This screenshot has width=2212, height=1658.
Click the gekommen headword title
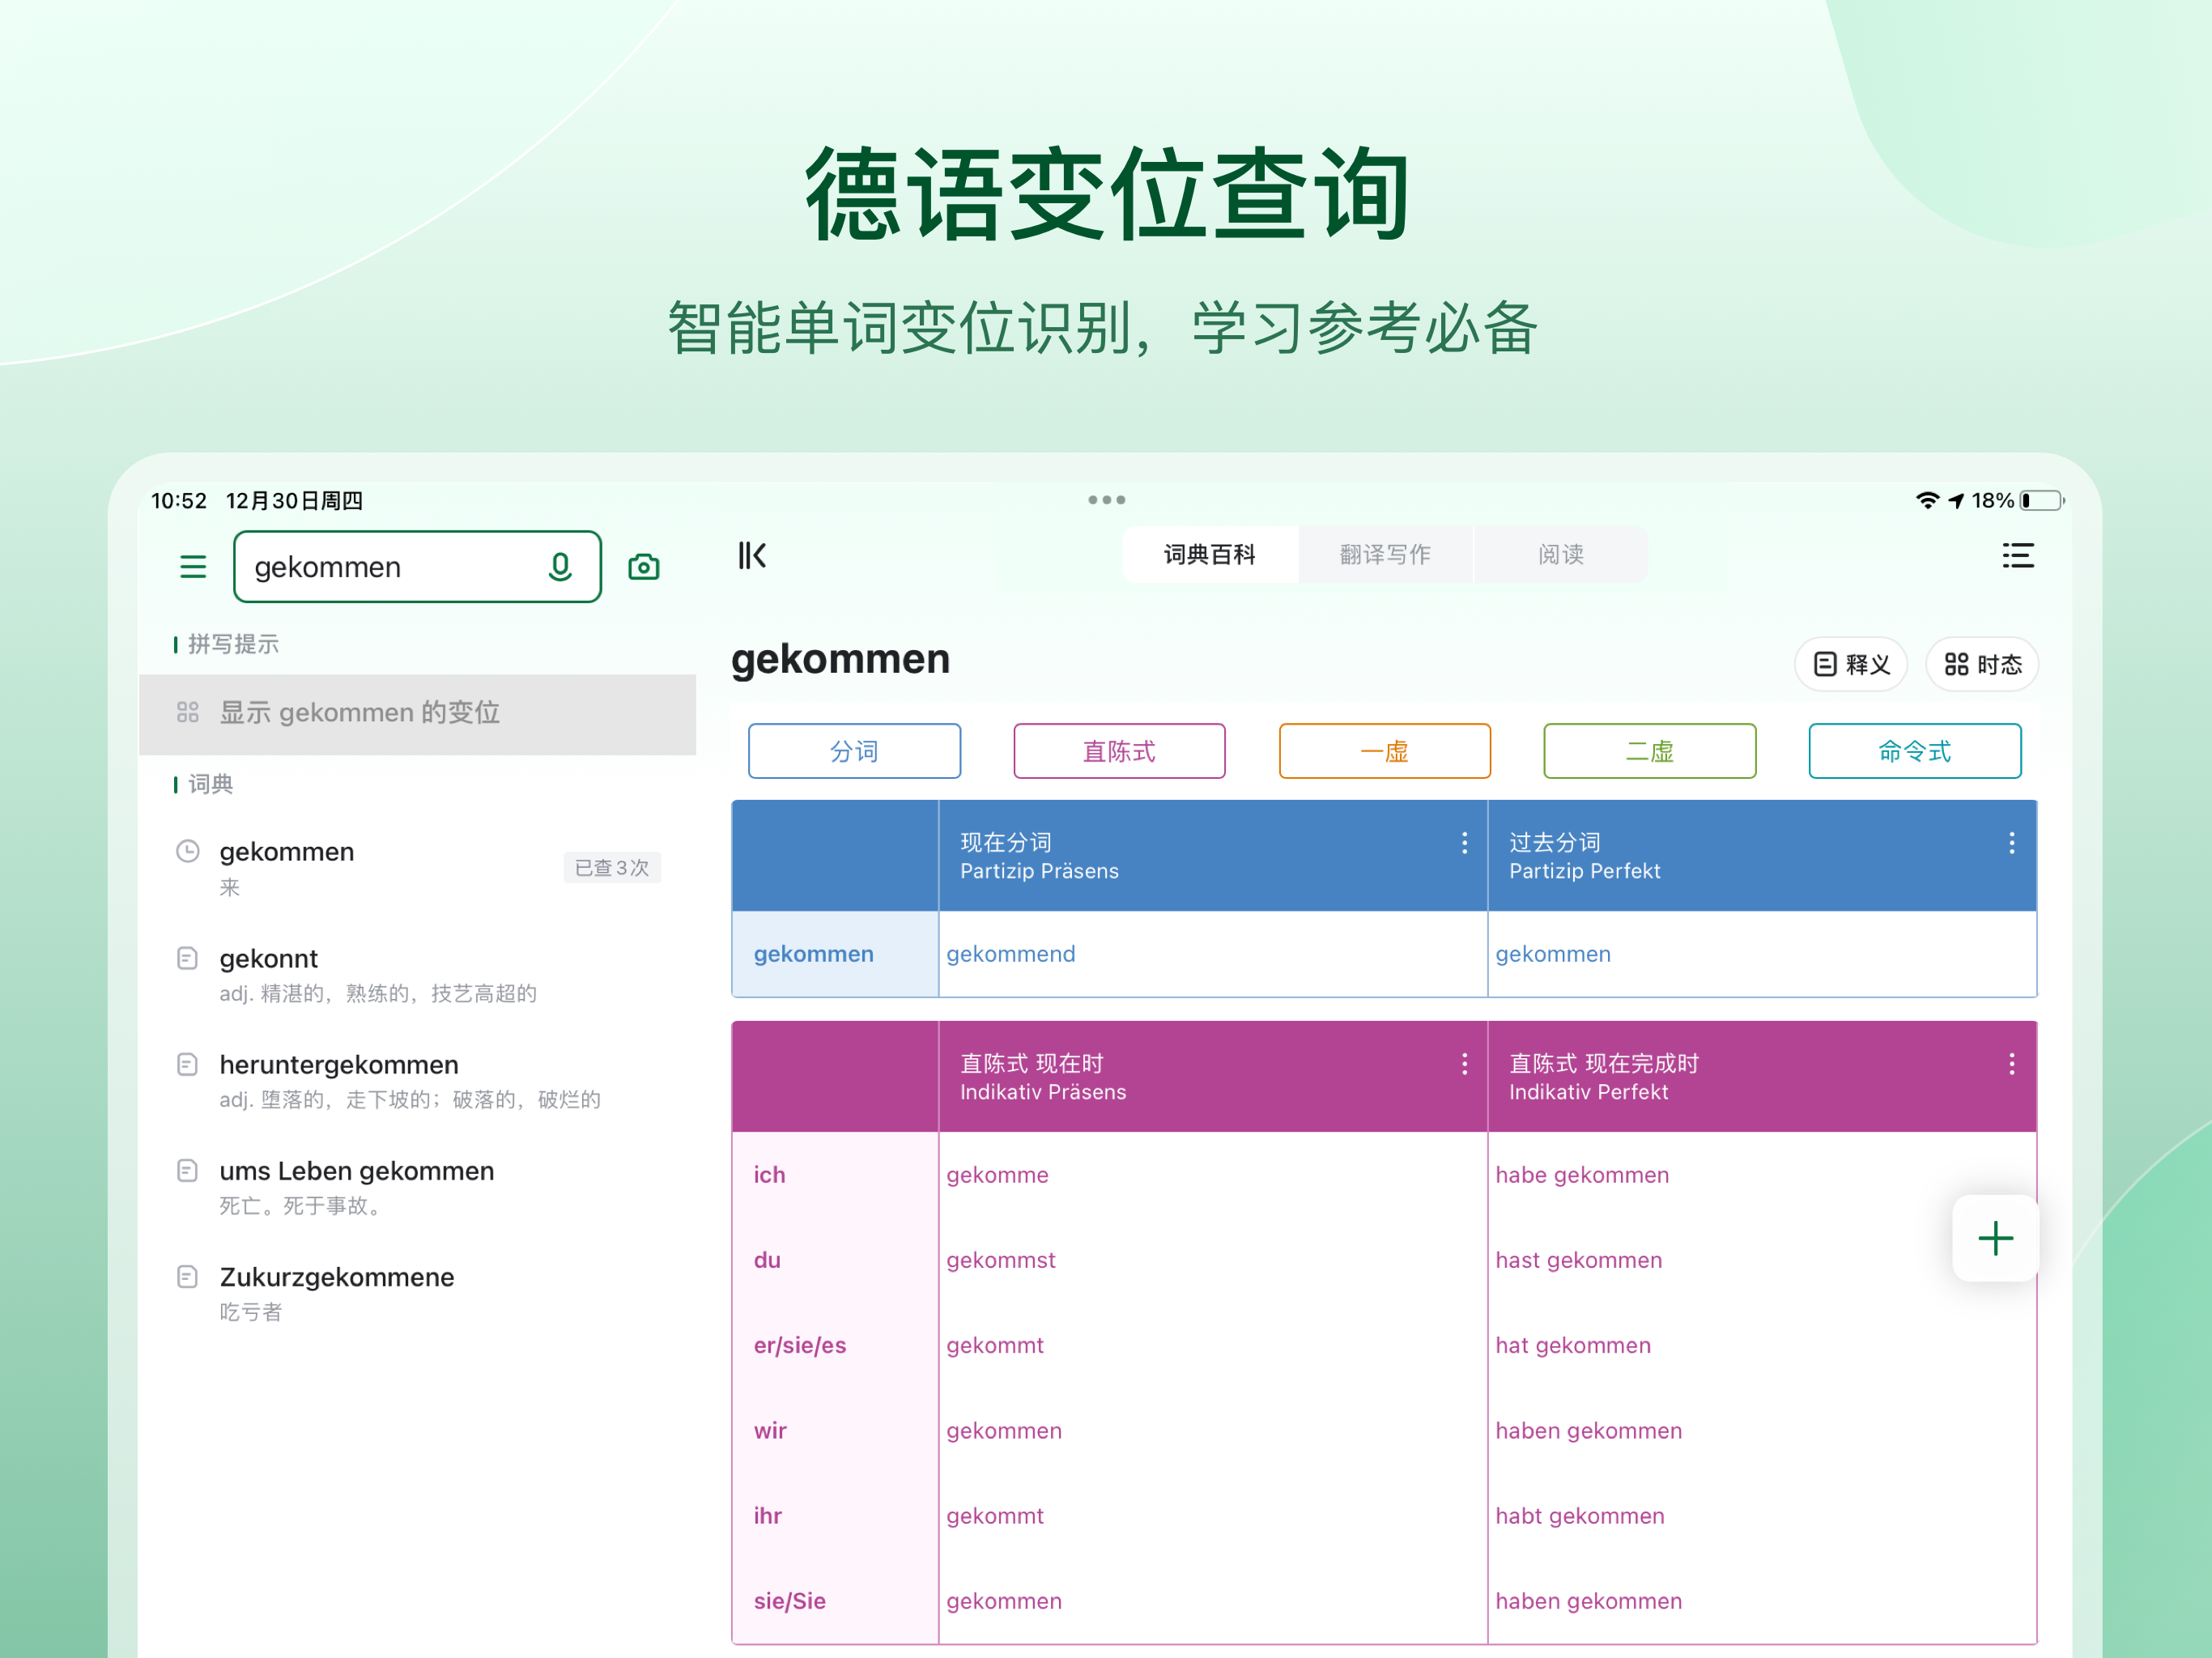tap(841, 659)
